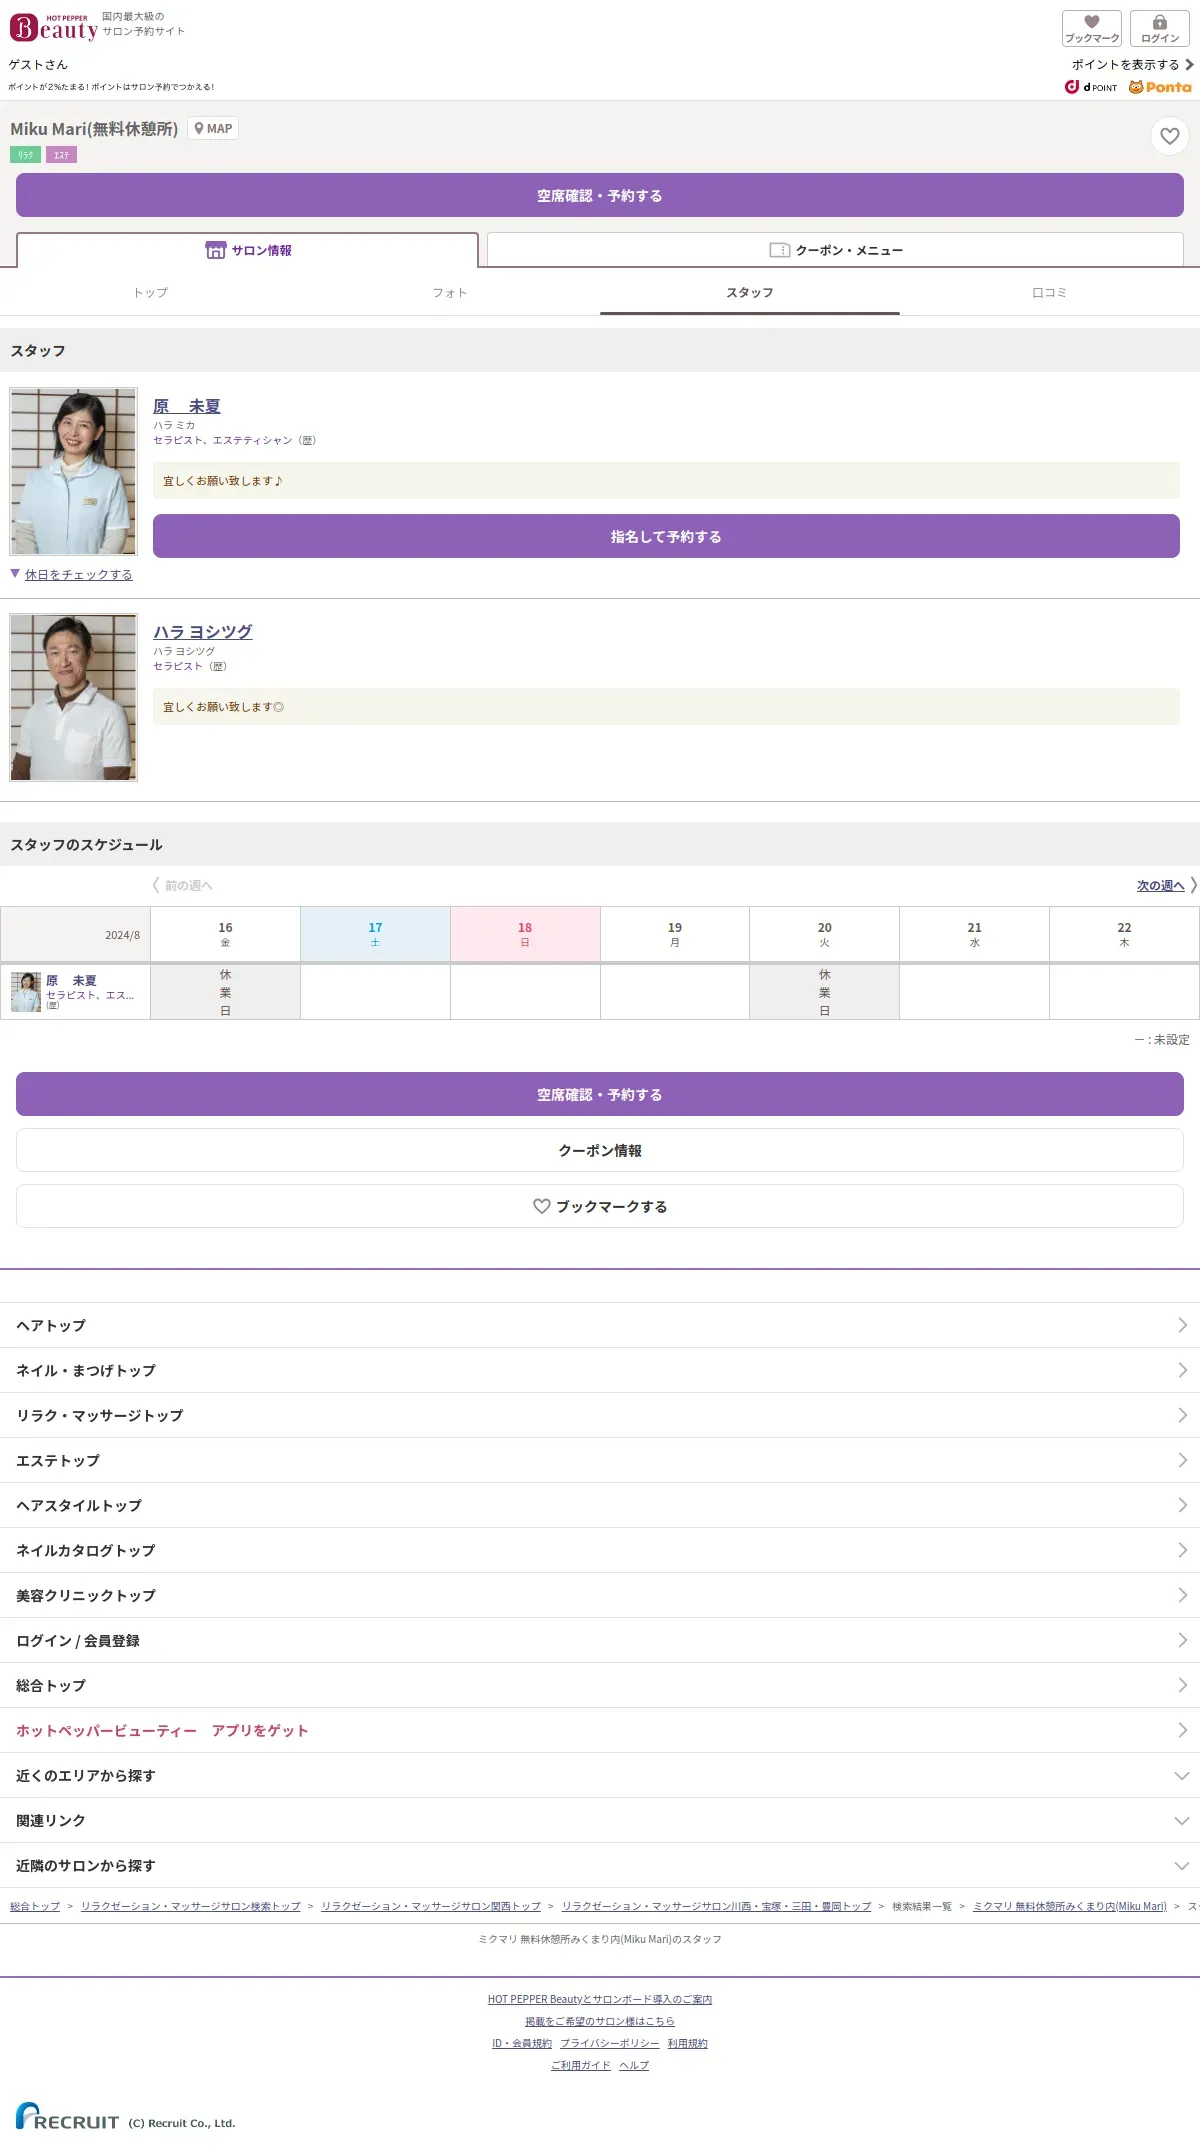Click breadcrumb 総合トップ
The image size is (1200, 2145).
(x=35, y=1906)
